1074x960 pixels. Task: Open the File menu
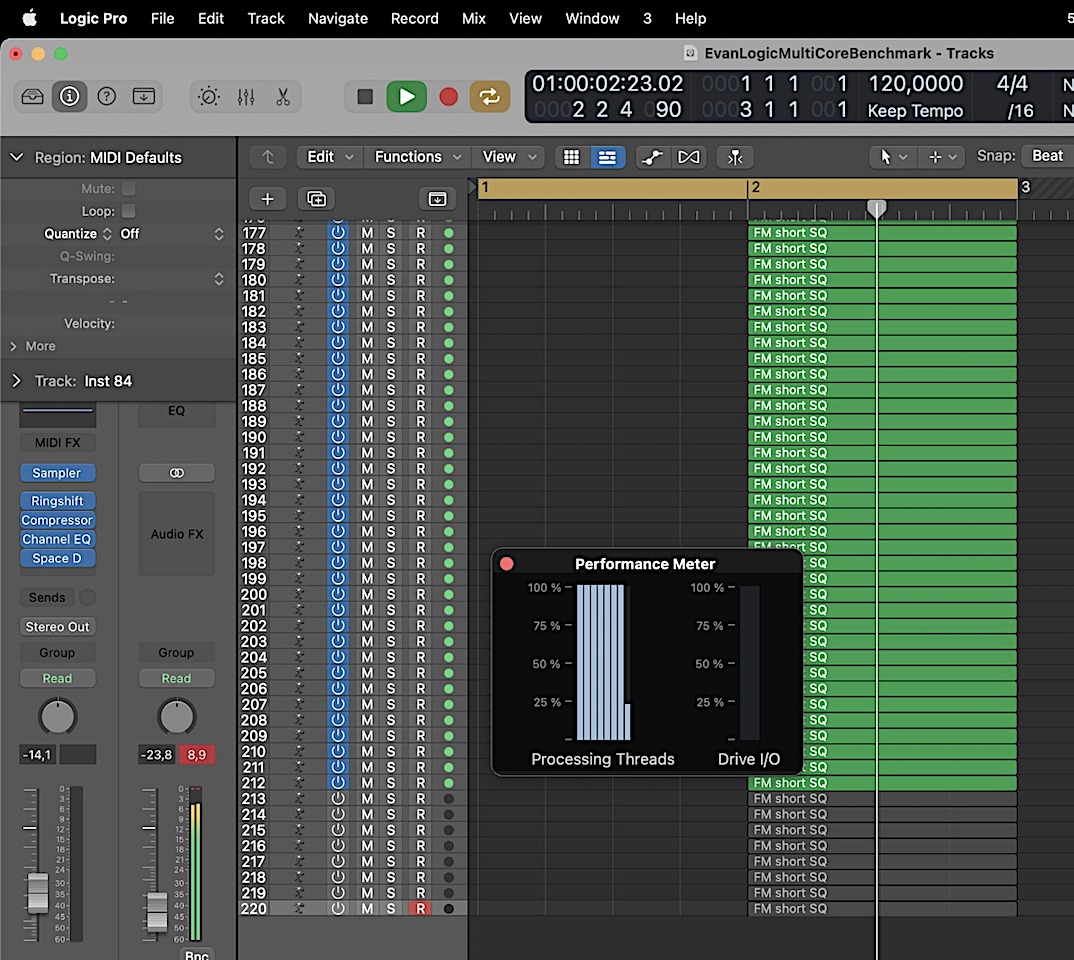coord(162,18)
